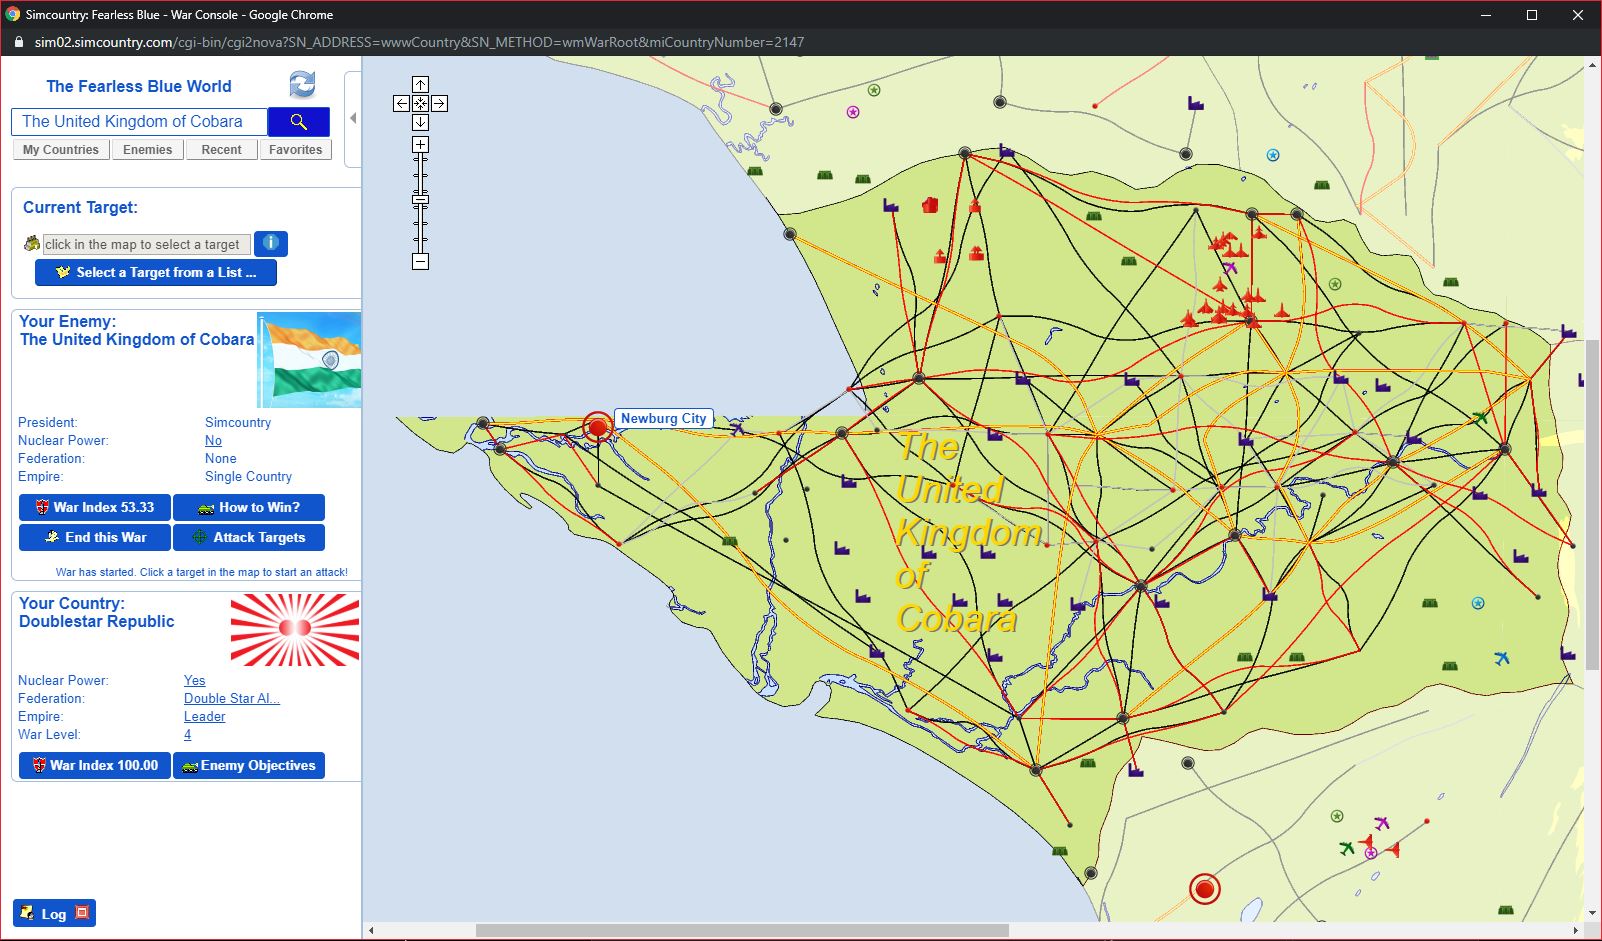
Task: Click the Doublestar Republic flag image
Action: click(295, 630)
